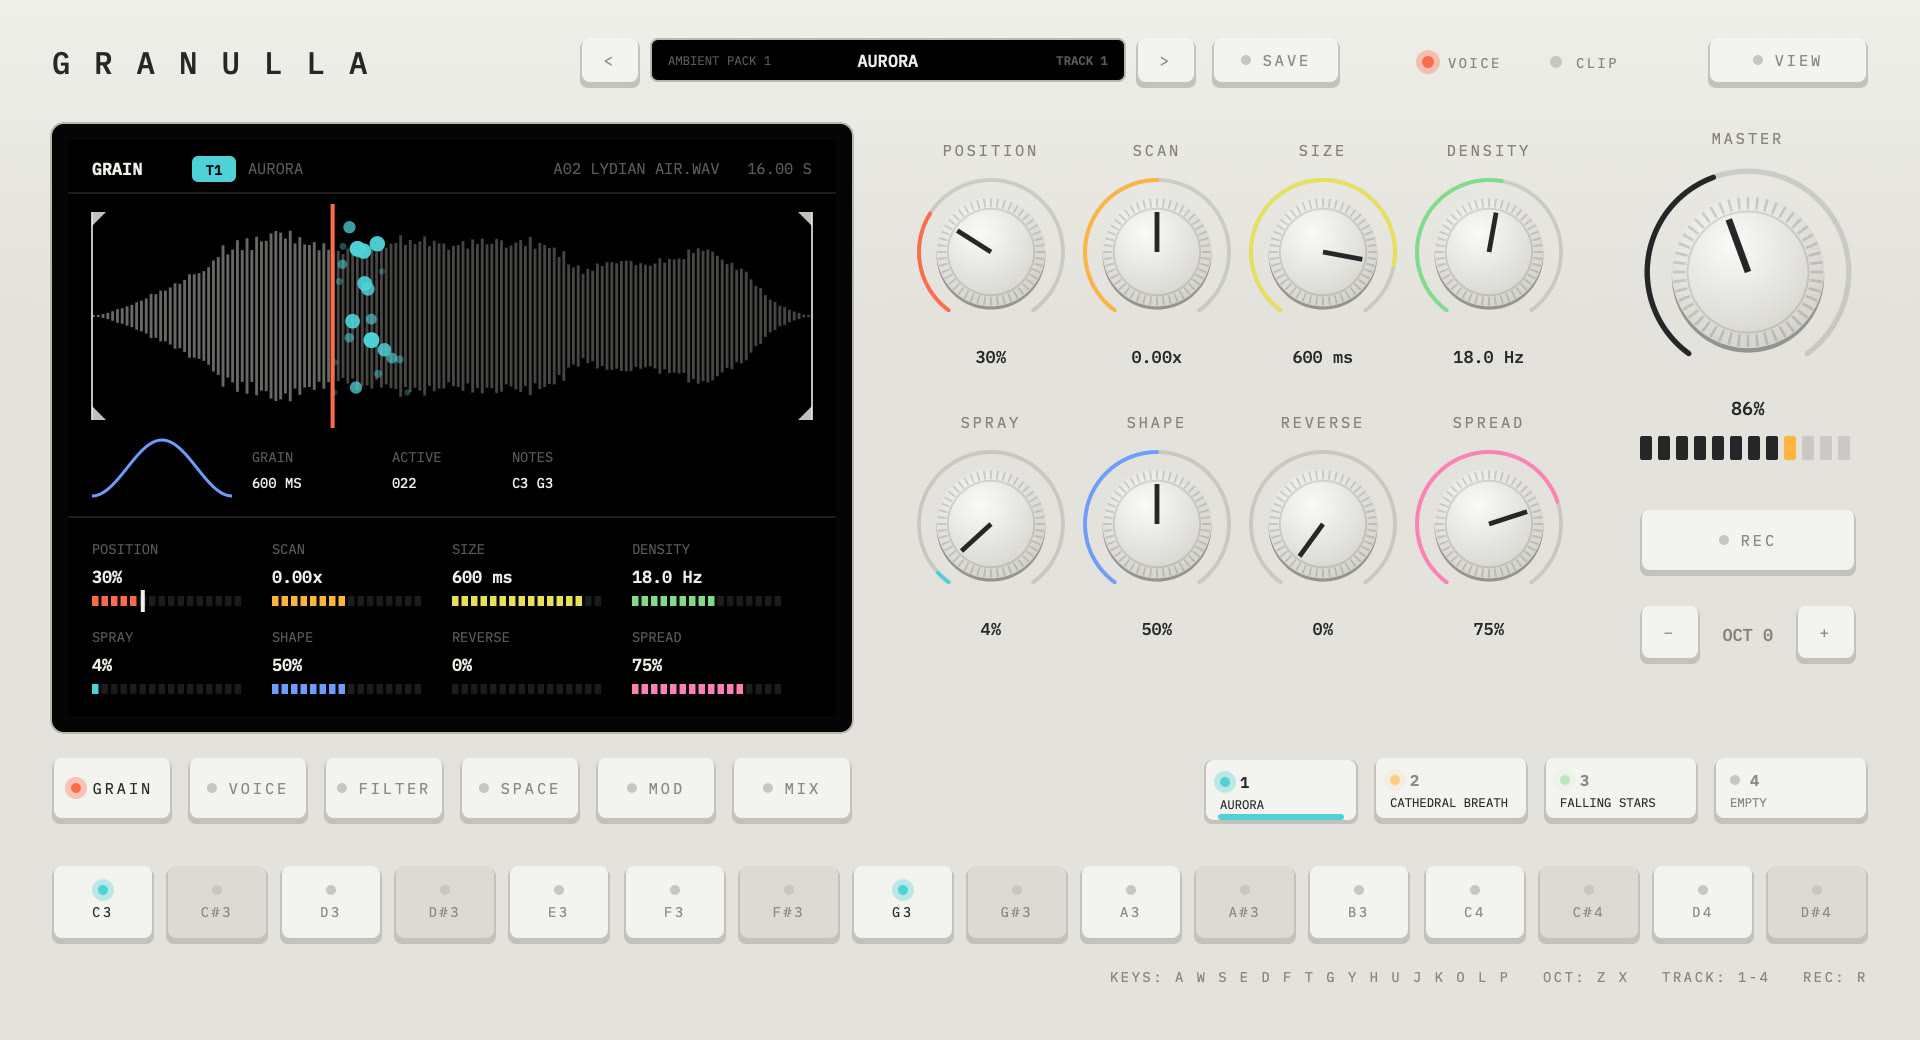Open the SPACE tab
1920x1040 pixels.
[520, 789]
